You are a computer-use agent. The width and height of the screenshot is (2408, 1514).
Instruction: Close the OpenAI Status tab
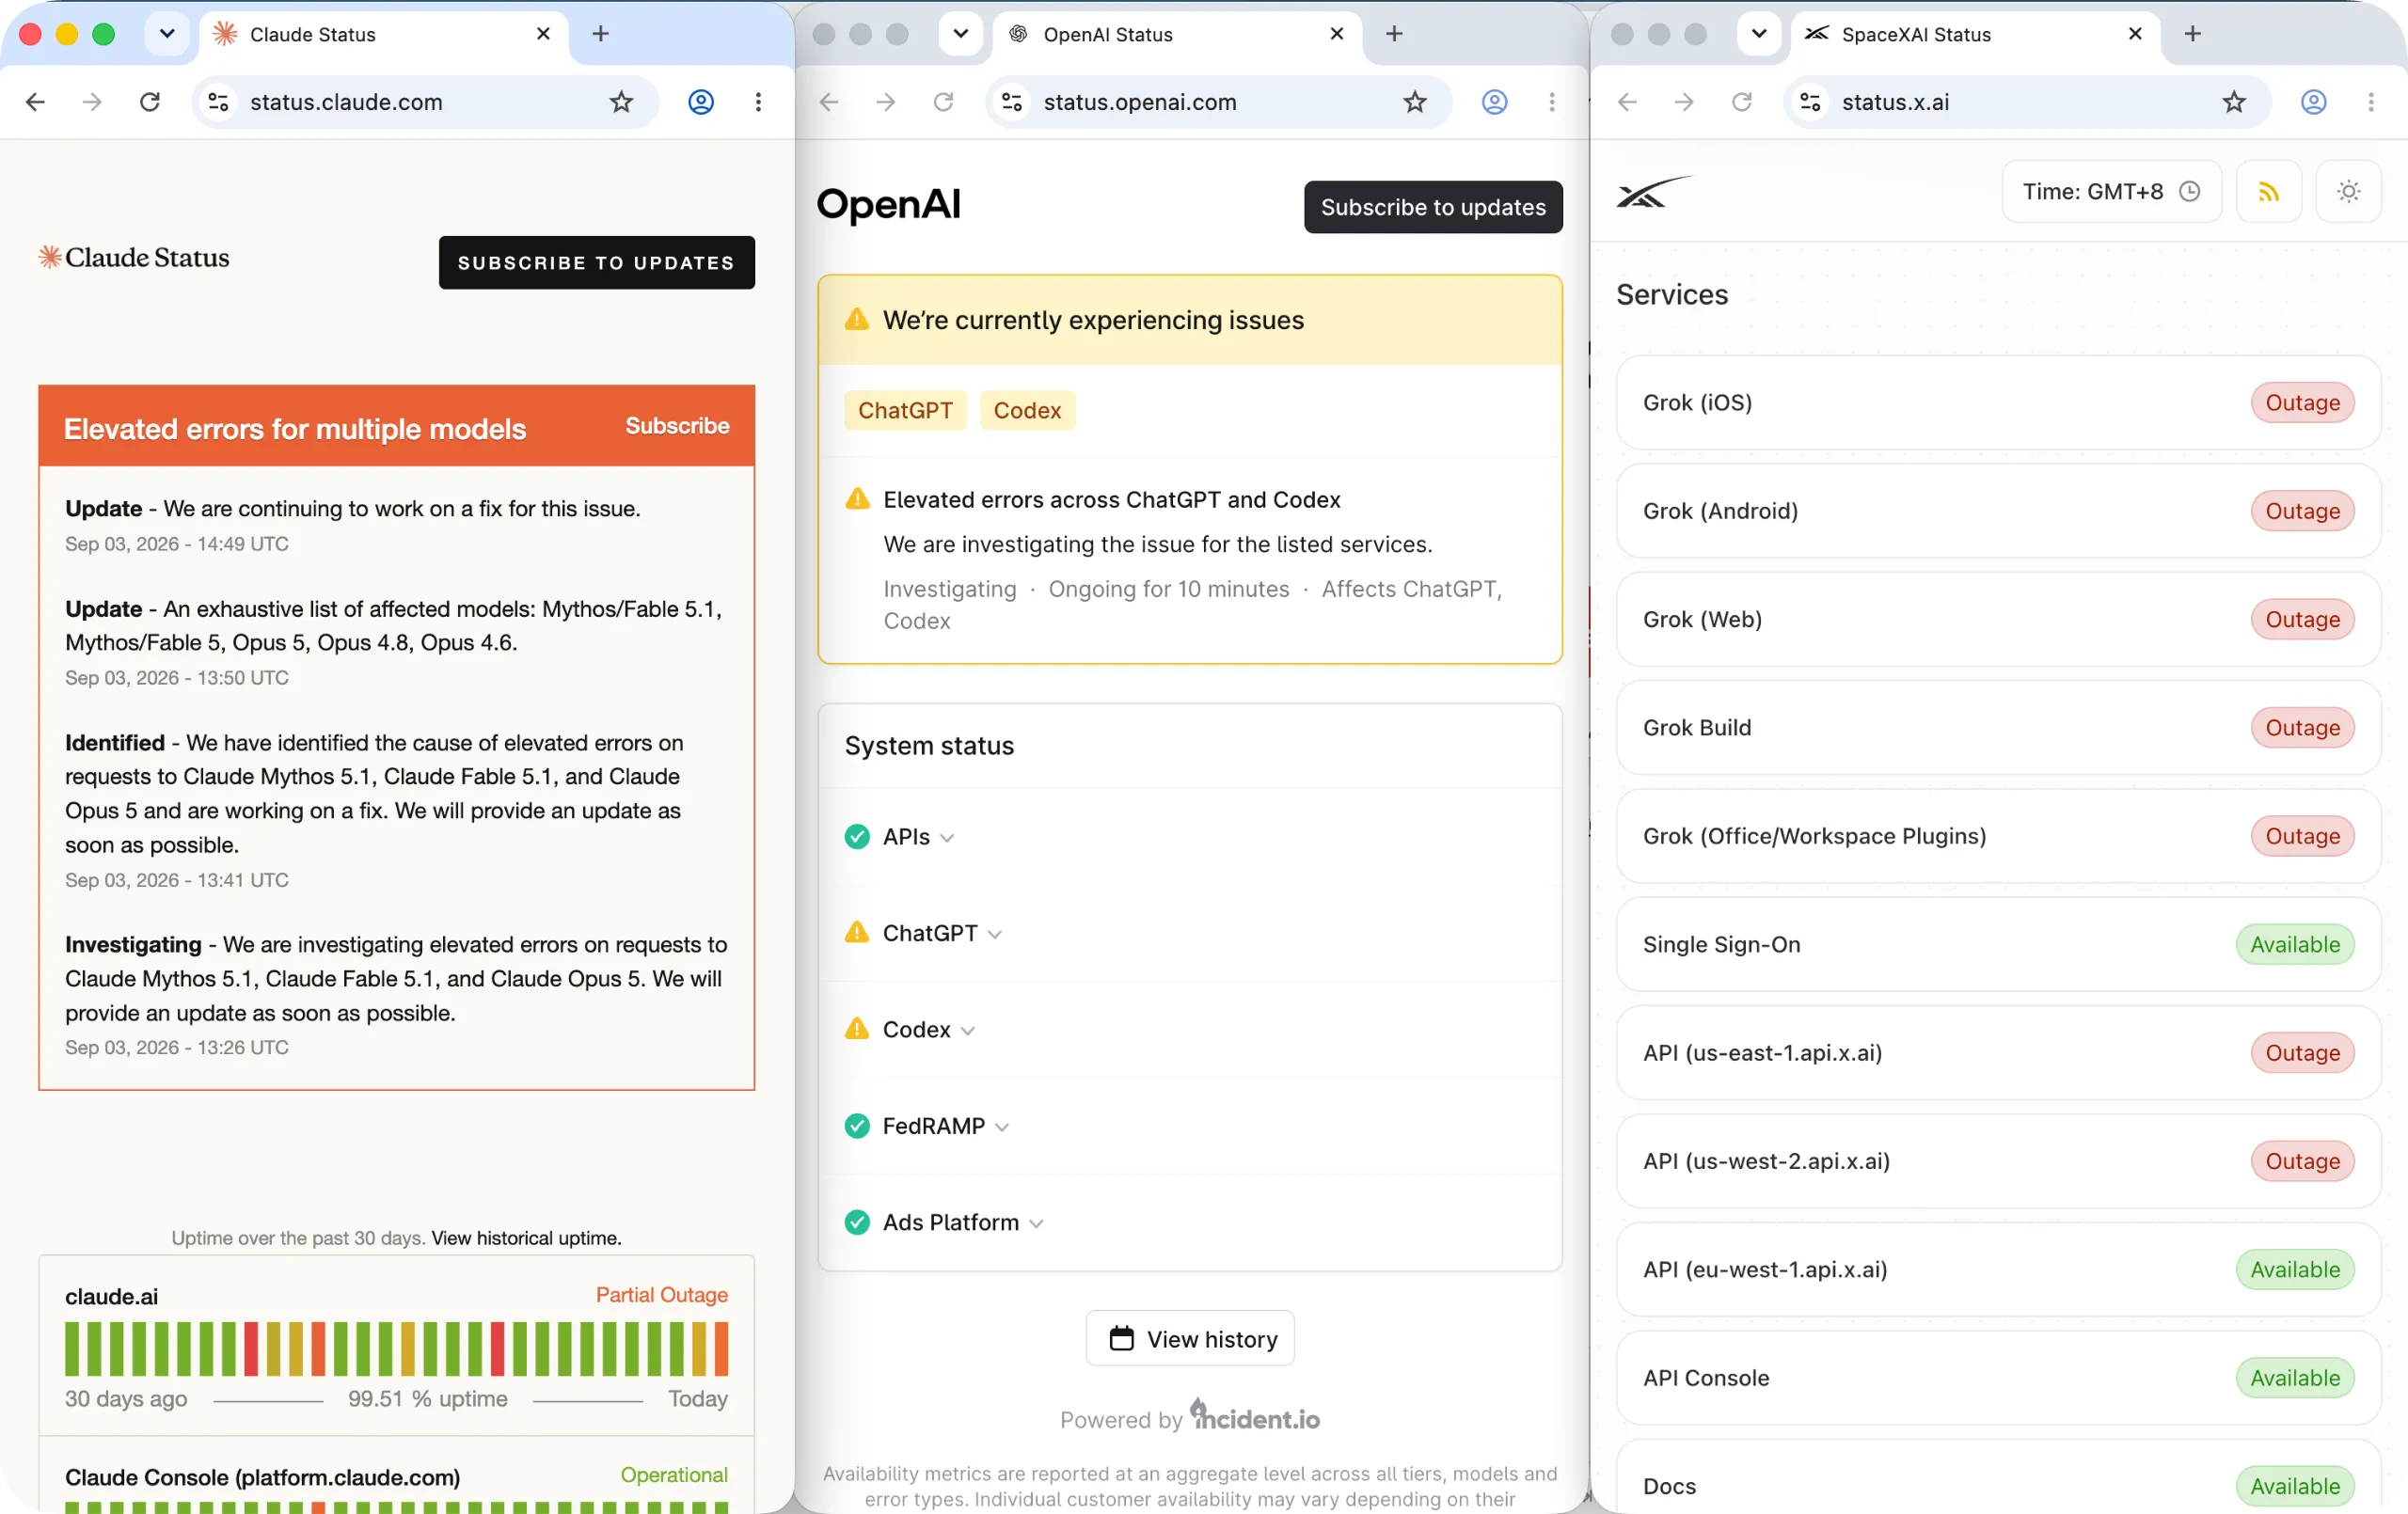point(1336,34)
